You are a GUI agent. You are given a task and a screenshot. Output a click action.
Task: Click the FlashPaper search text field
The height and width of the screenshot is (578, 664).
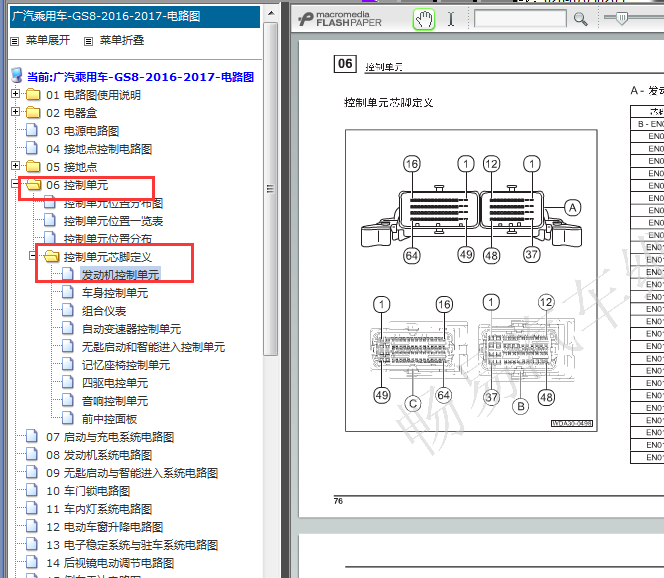[x=520, y=19]
